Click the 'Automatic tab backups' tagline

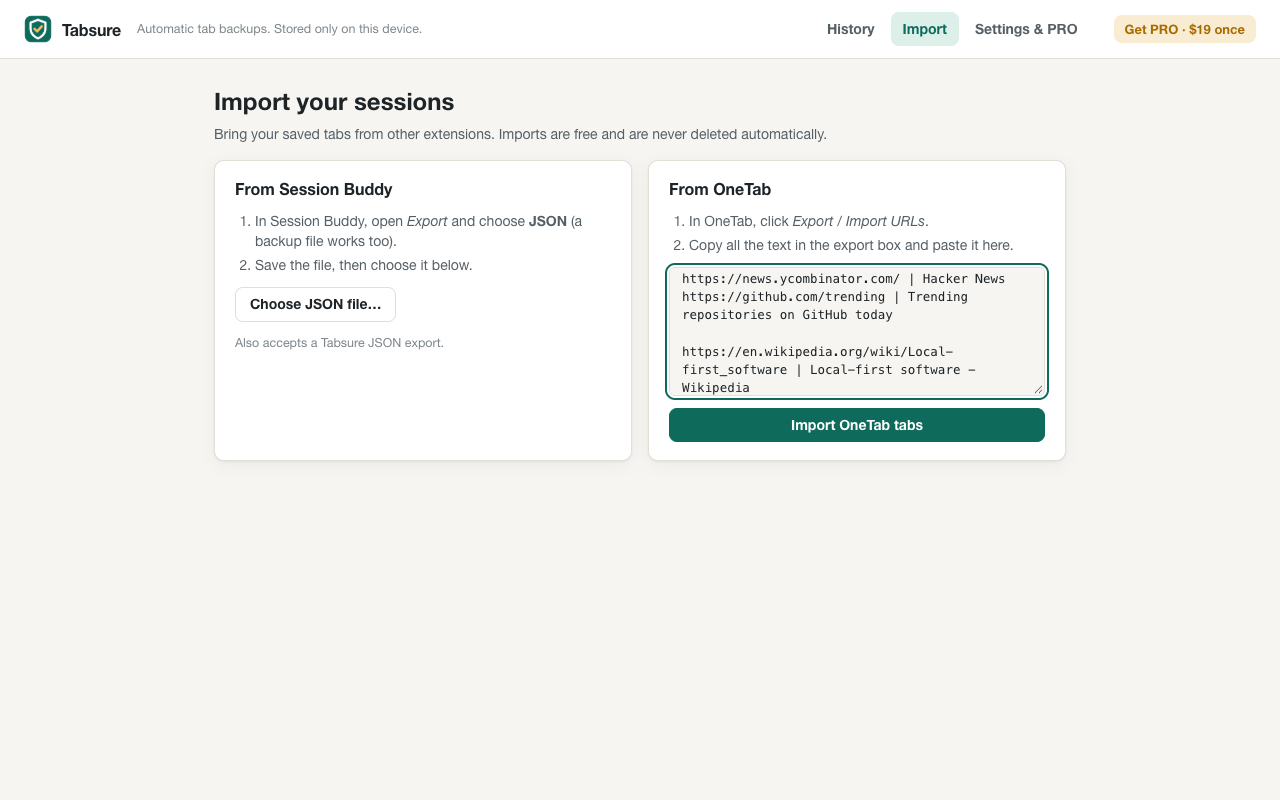click(279, 29)
